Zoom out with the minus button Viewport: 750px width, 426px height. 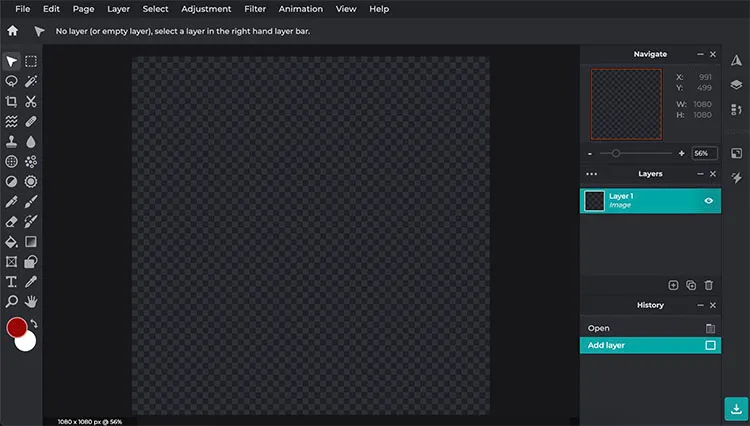click(590, 153)
